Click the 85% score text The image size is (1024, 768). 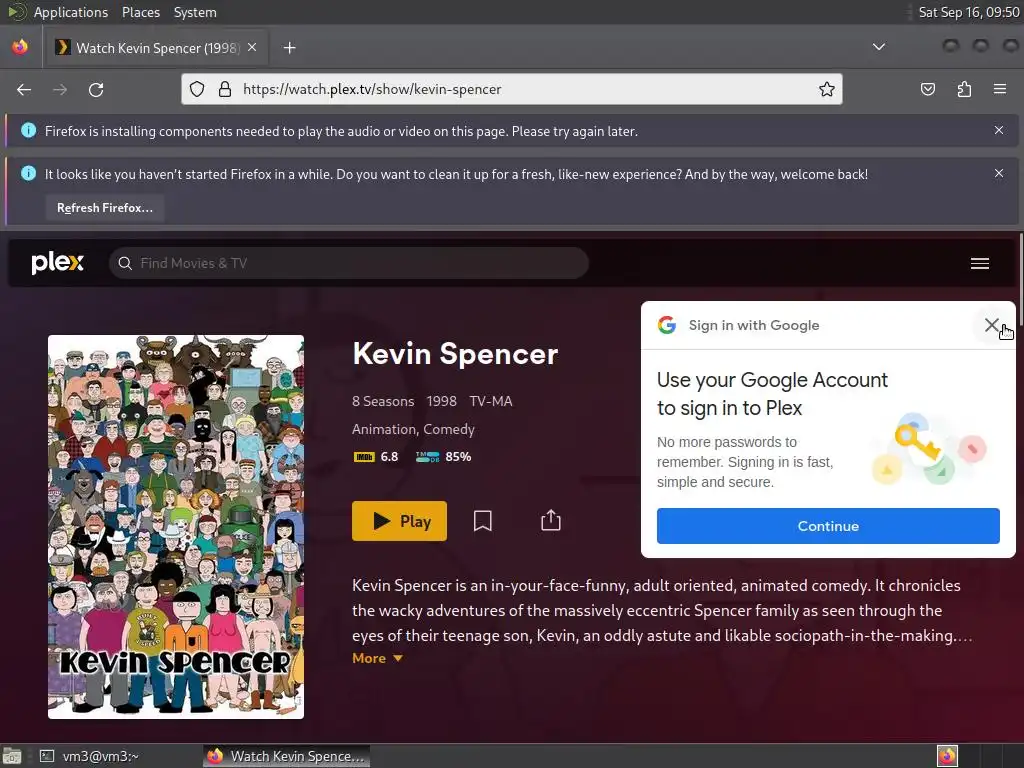point(458,456)
